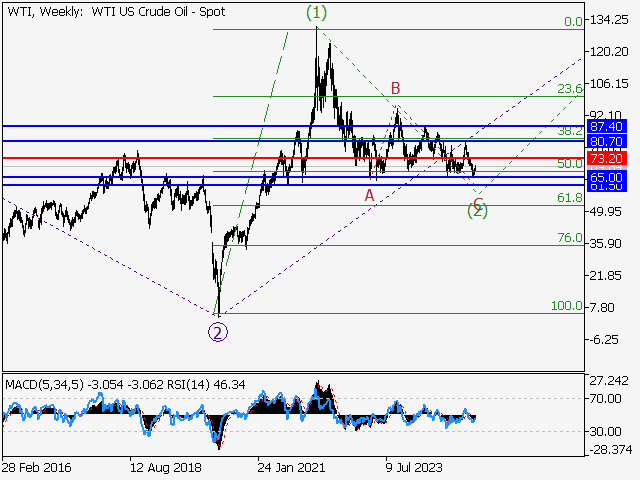Click the 9 Jul 2023 date label
The height and width of the screenshot is (480, 640).
click(417, 466)
